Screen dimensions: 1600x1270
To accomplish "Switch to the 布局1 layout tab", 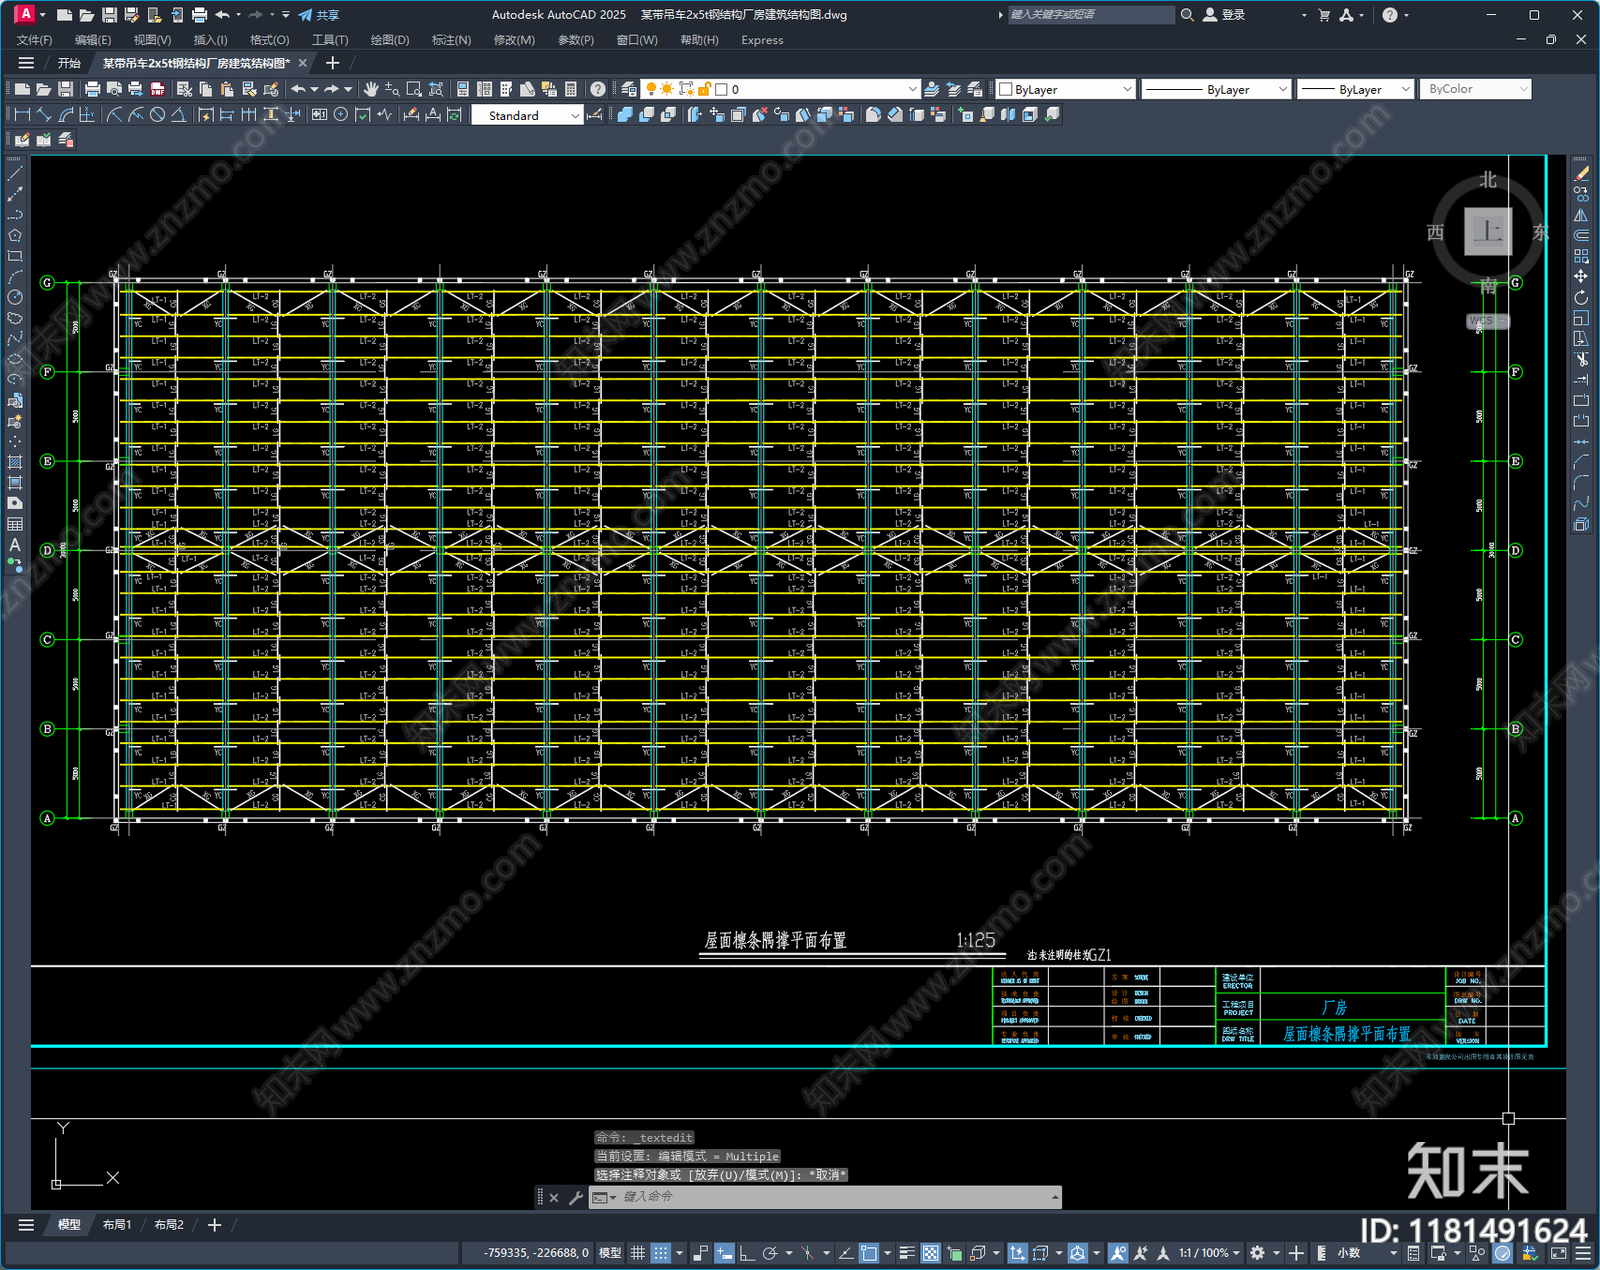I will pos(117,1224).
